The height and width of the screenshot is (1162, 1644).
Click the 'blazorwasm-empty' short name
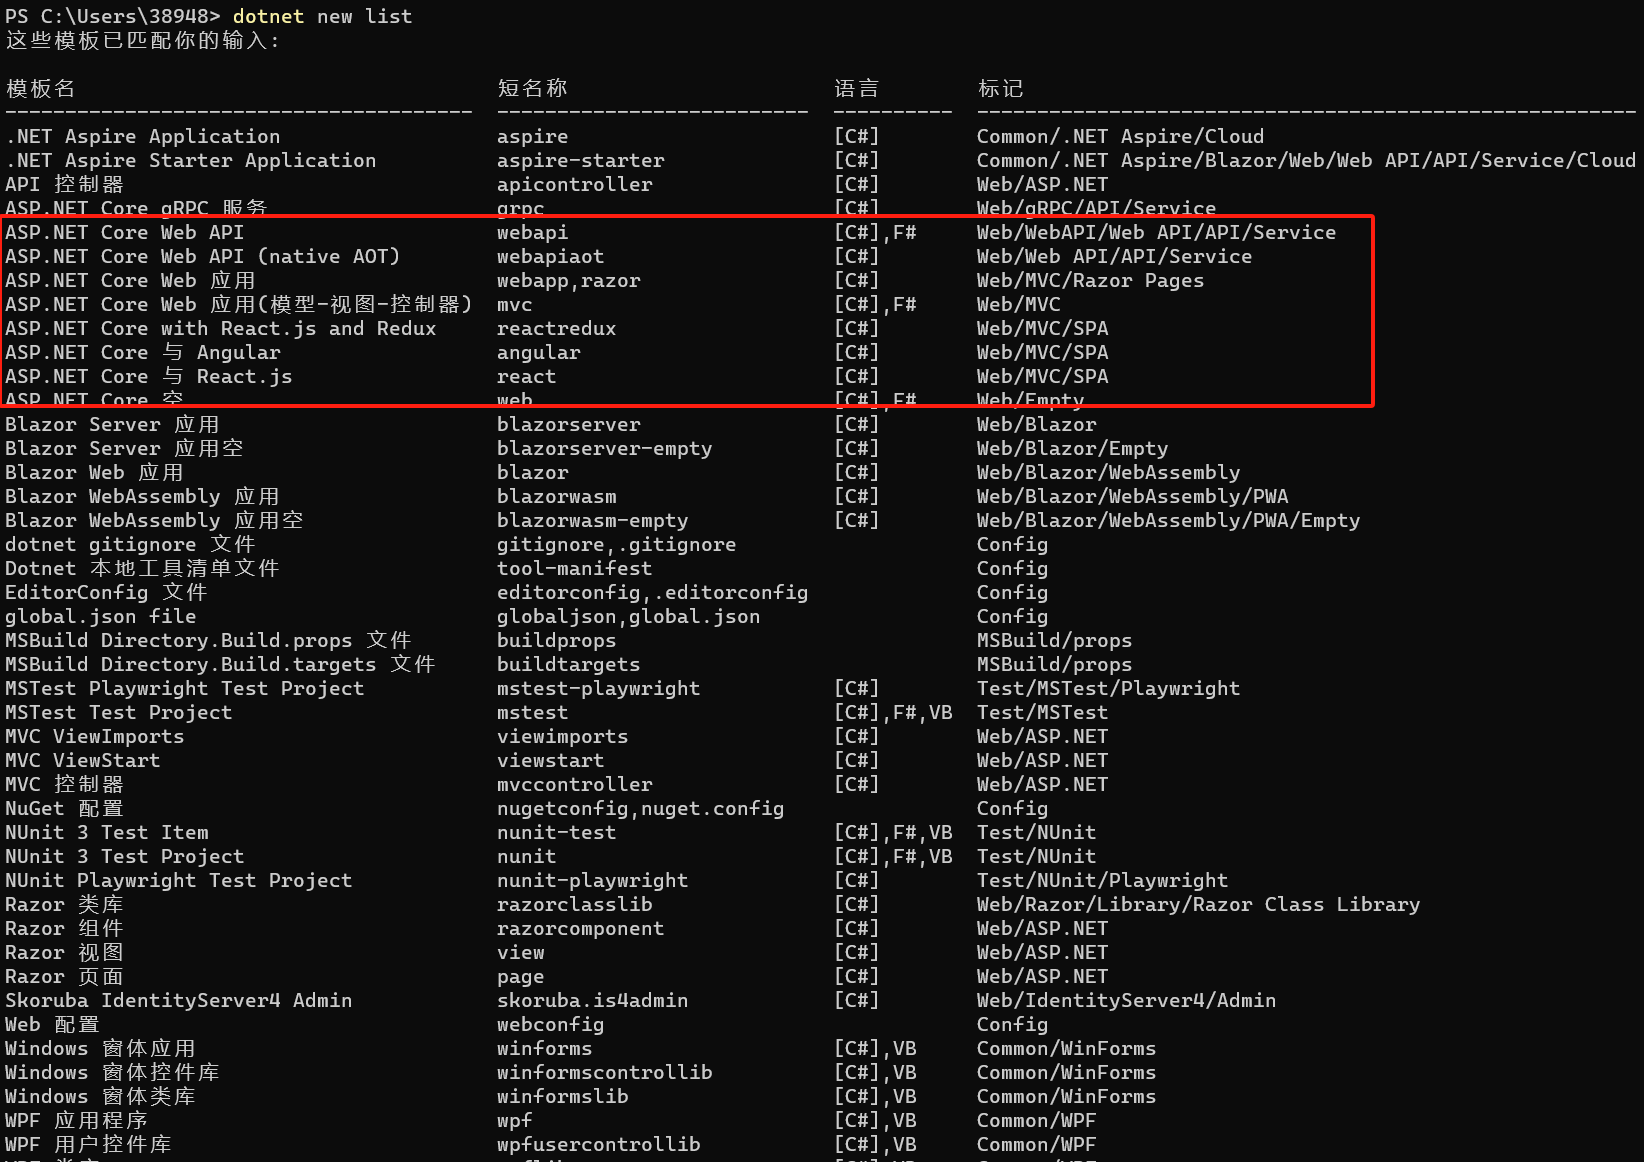click(x=593, y=520)
